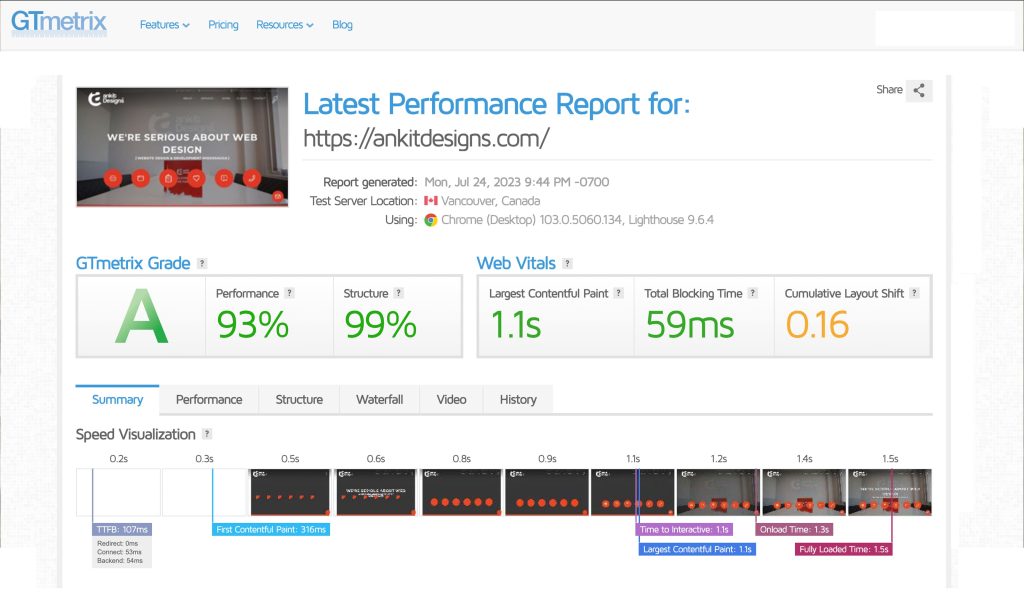Click the help icon beside GTmetrix Grade
Screen dimensions: 1024x593
click(202, 264)
